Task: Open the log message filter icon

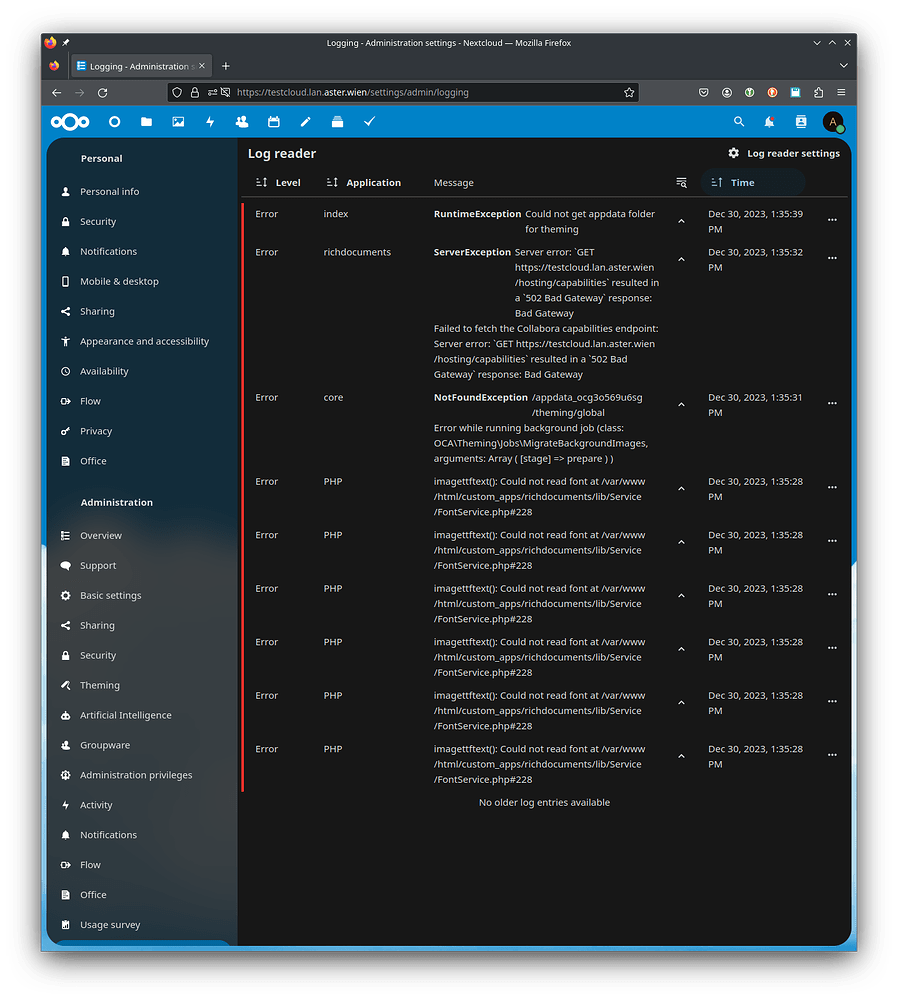Action: click(681, 182)
